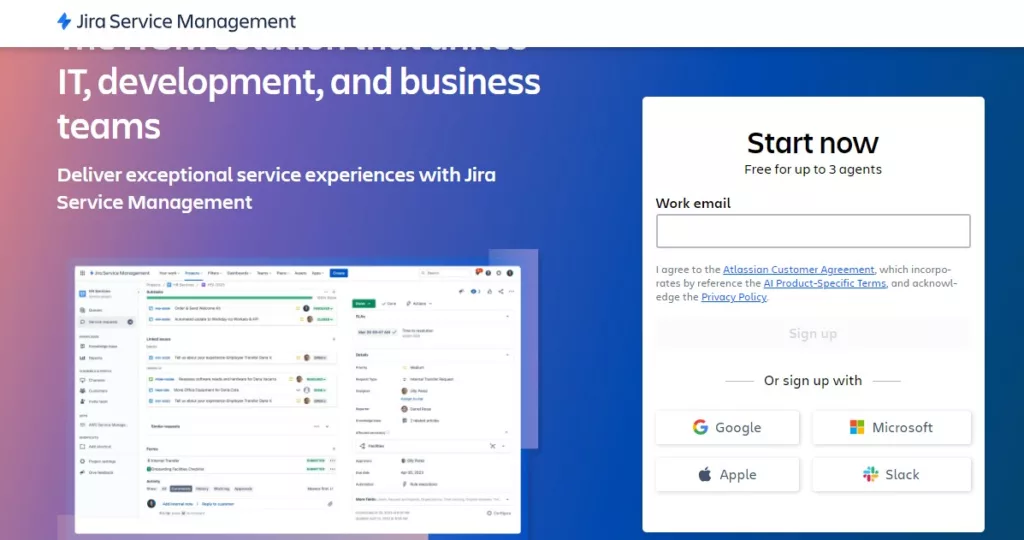
Task: Click the product screenshot preview image
Action: (x=298, y=399)
